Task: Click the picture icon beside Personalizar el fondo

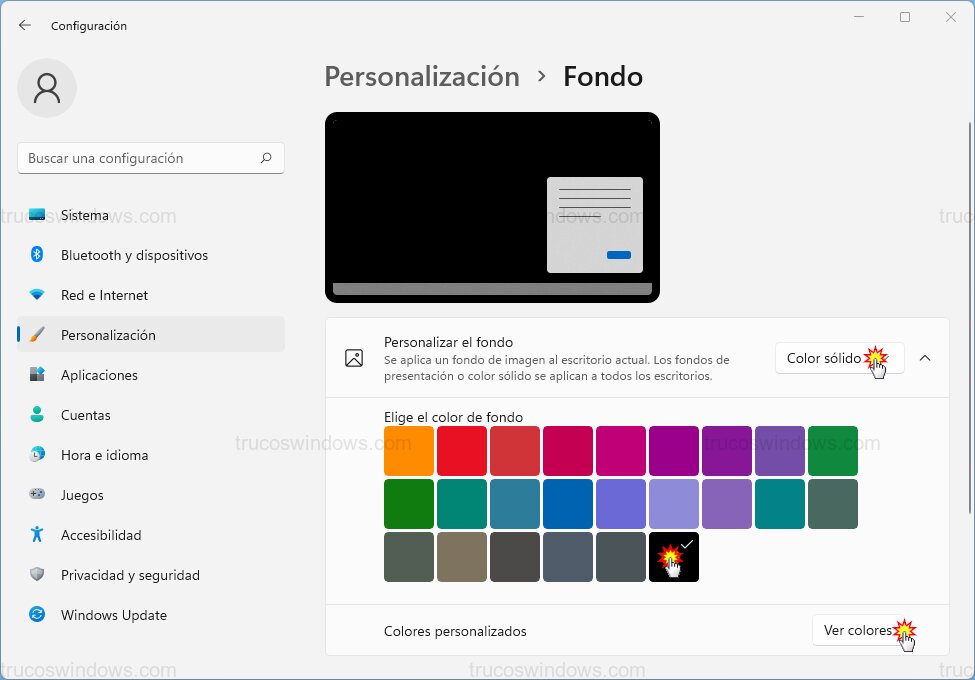Action: tap(354, 357)
